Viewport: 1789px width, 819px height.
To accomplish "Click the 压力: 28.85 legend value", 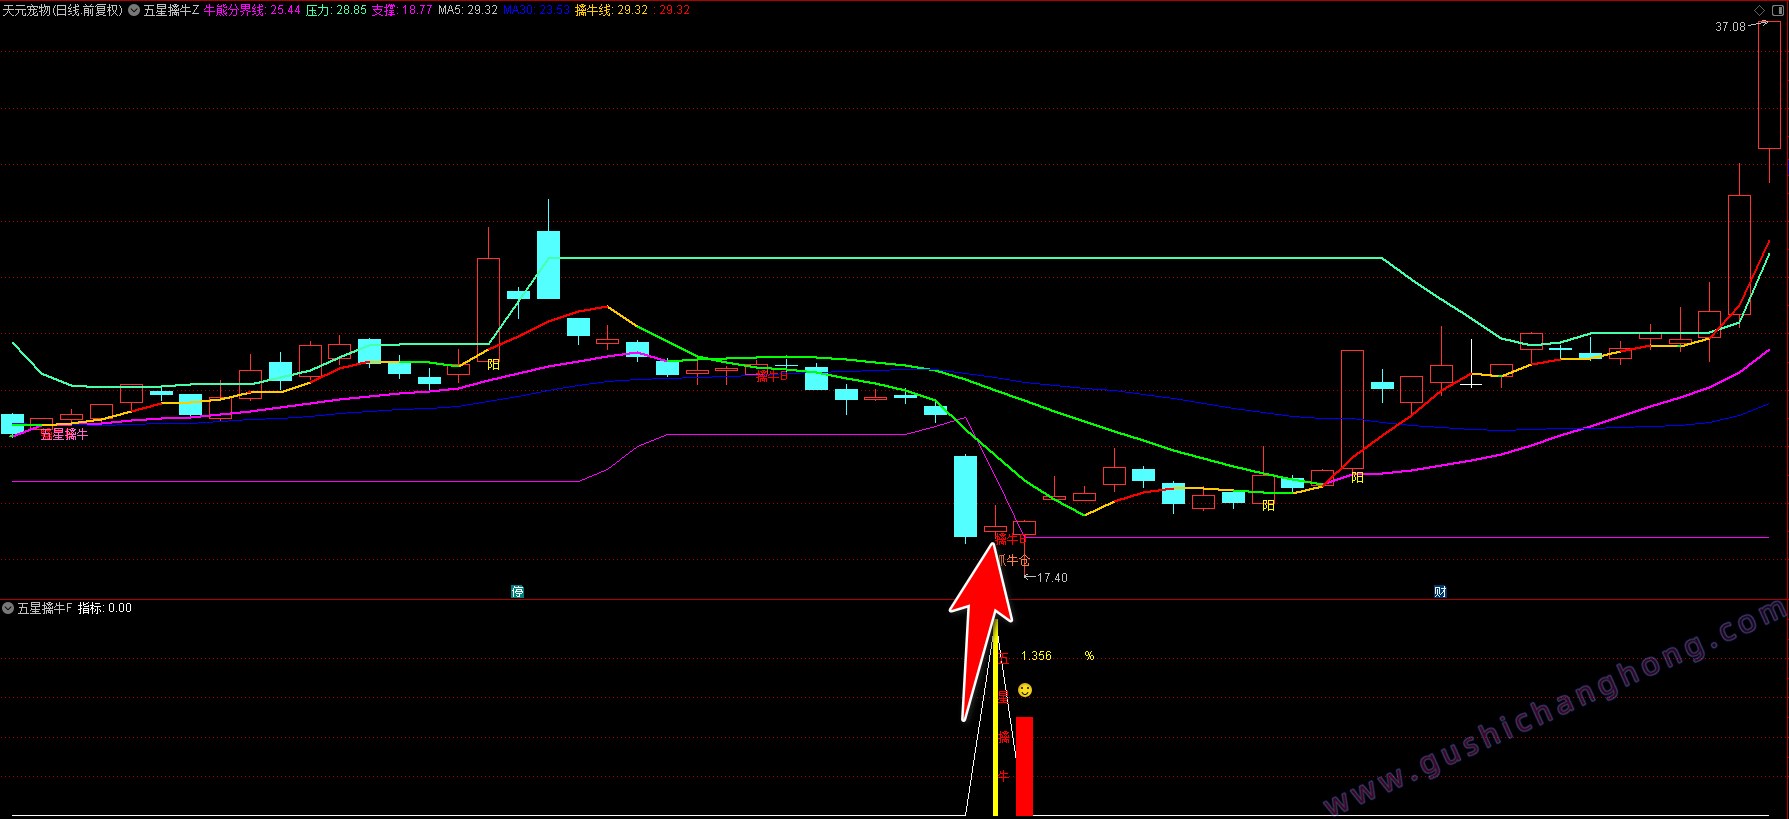I will [336, 10].
